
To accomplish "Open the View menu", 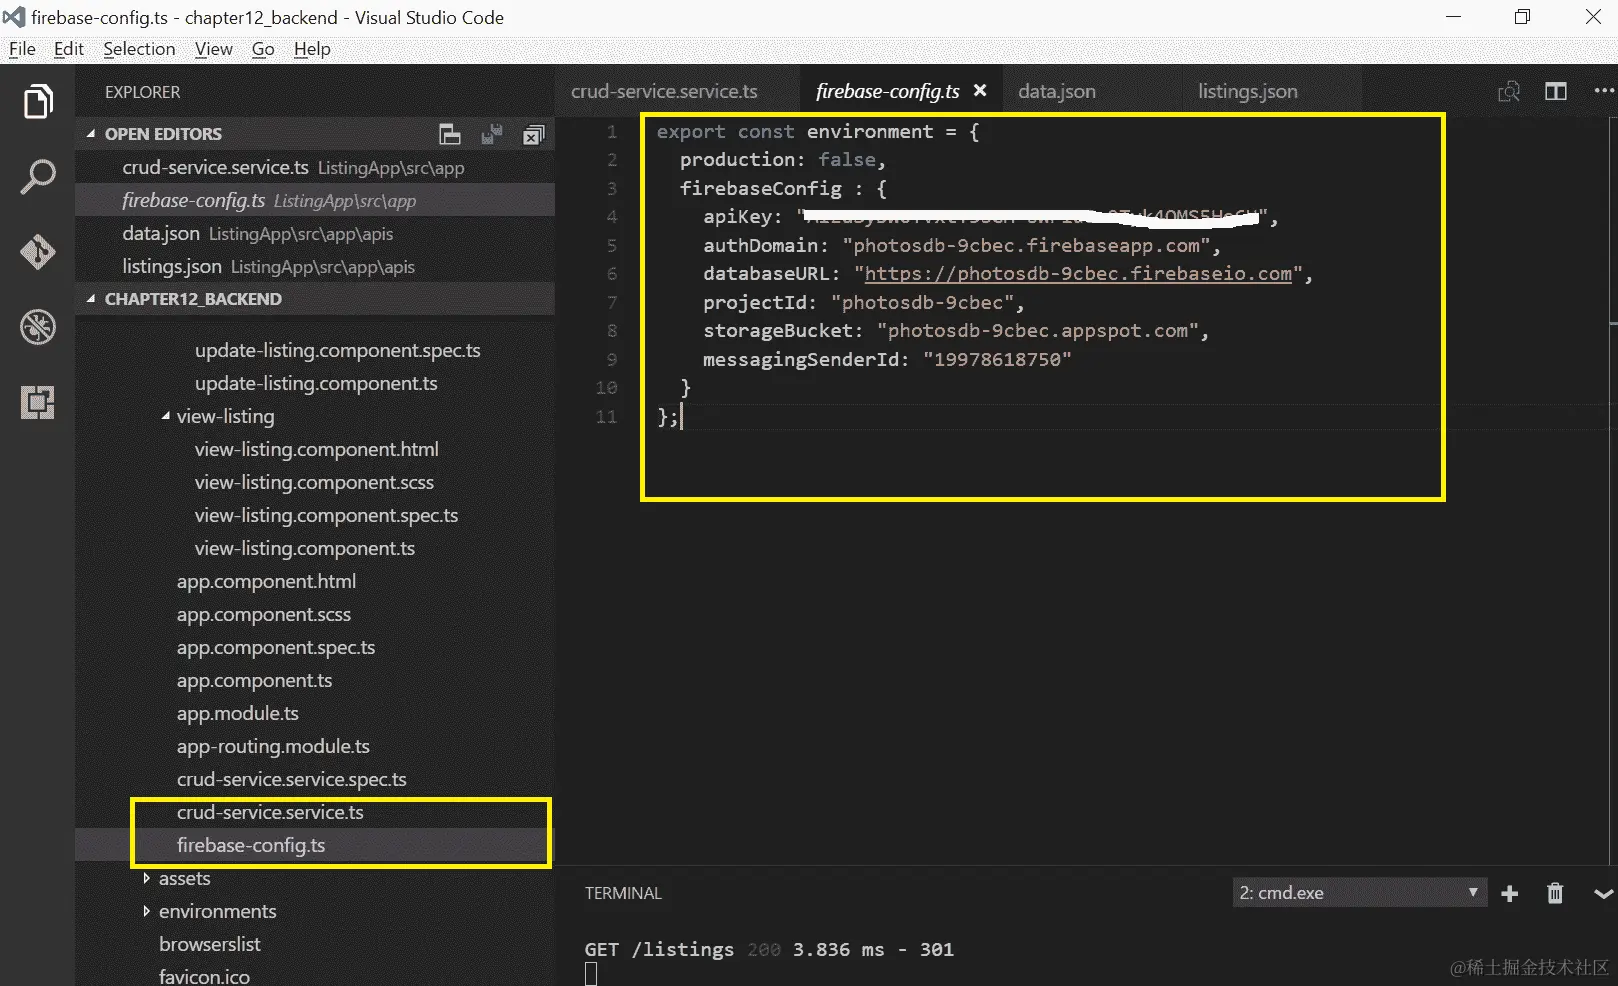I will [213, 49].
